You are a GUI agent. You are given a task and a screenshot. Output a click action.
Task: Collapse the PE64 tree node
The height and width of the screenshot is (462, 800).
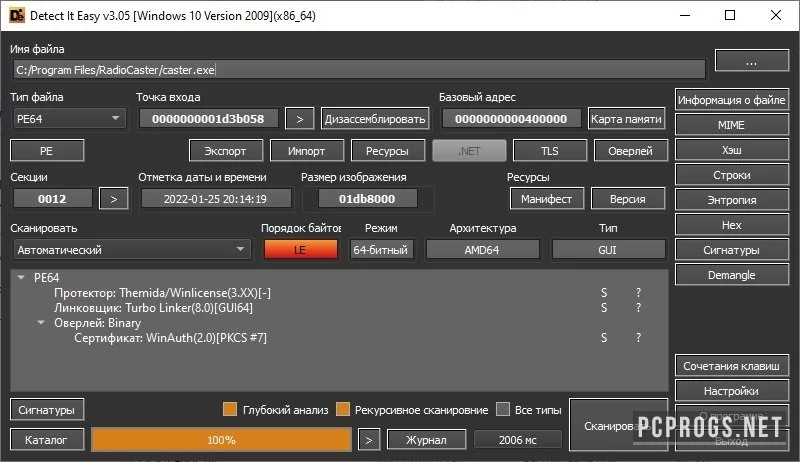[x=21, y=277]
